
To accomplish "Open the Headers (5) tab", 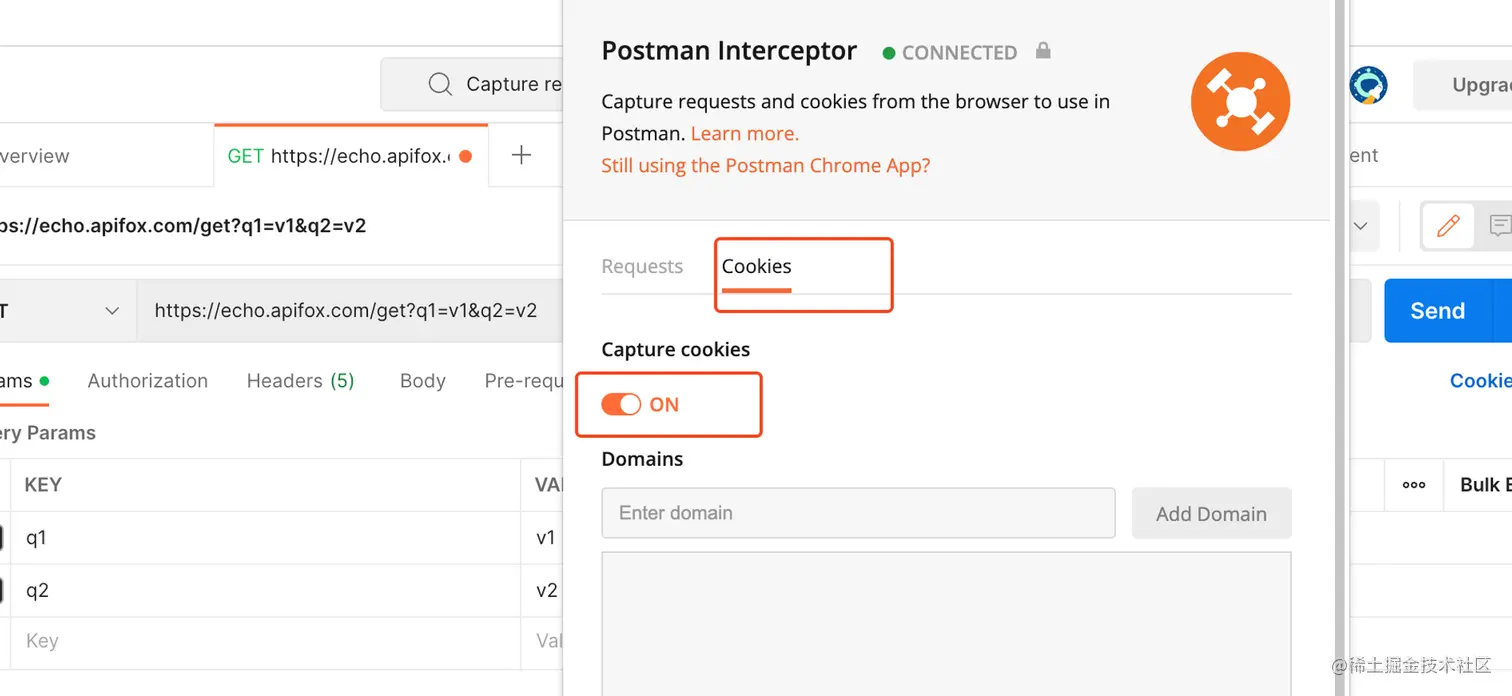I will coord(300,380).
